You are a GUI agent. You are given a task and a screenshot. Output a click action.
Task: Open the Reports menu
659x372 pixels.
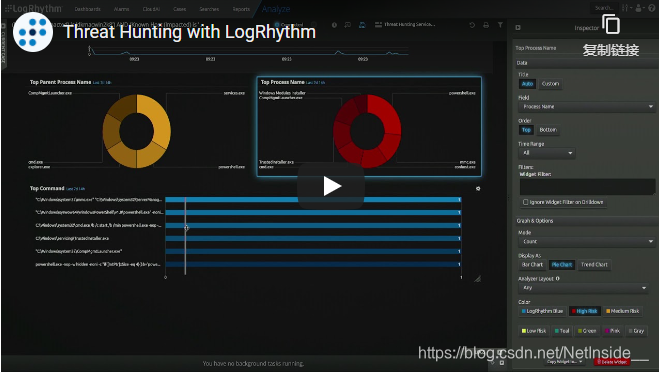241,9
